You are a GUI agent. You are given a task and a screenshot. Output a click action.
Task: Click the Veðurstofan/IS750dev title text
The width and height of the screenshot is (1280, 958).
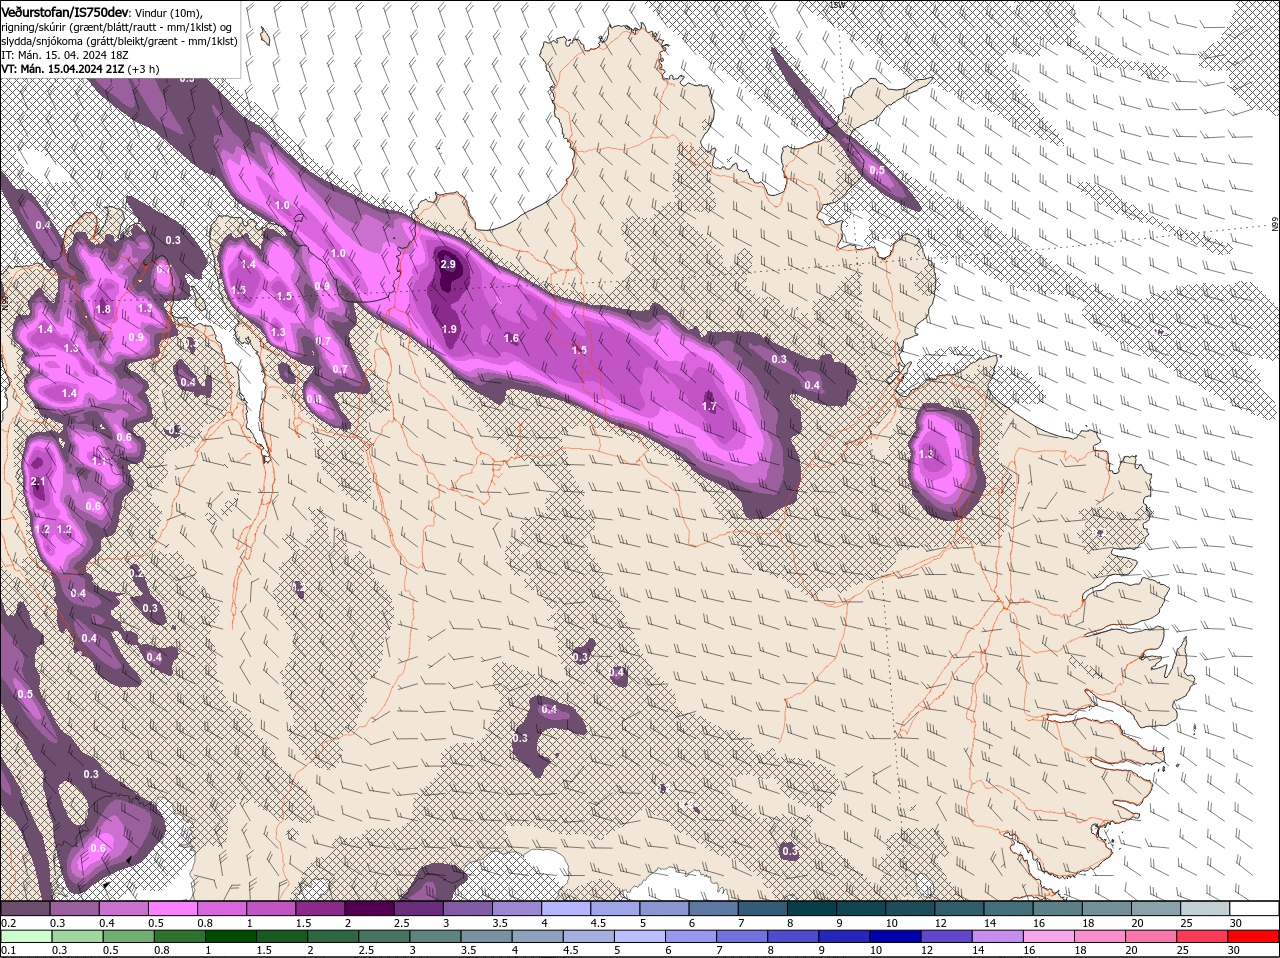click(65, 11)
